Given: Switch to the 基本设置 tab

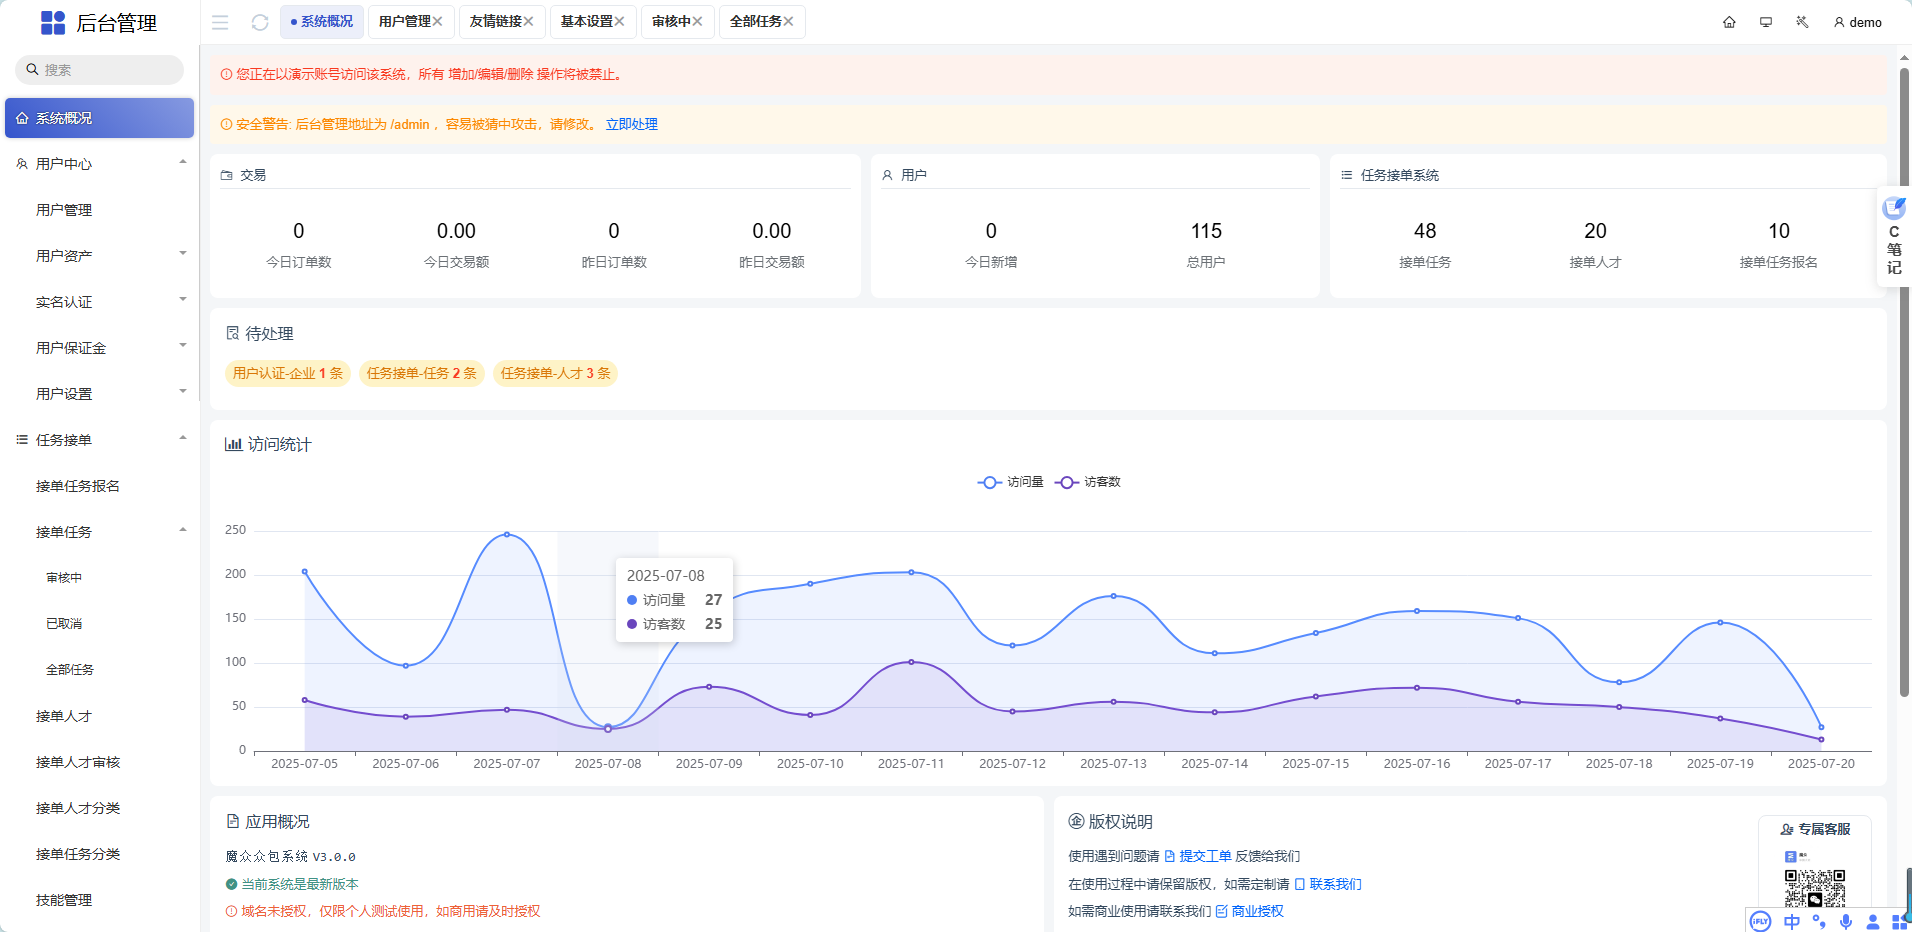Looking at the screenshot, I should 586,21.
